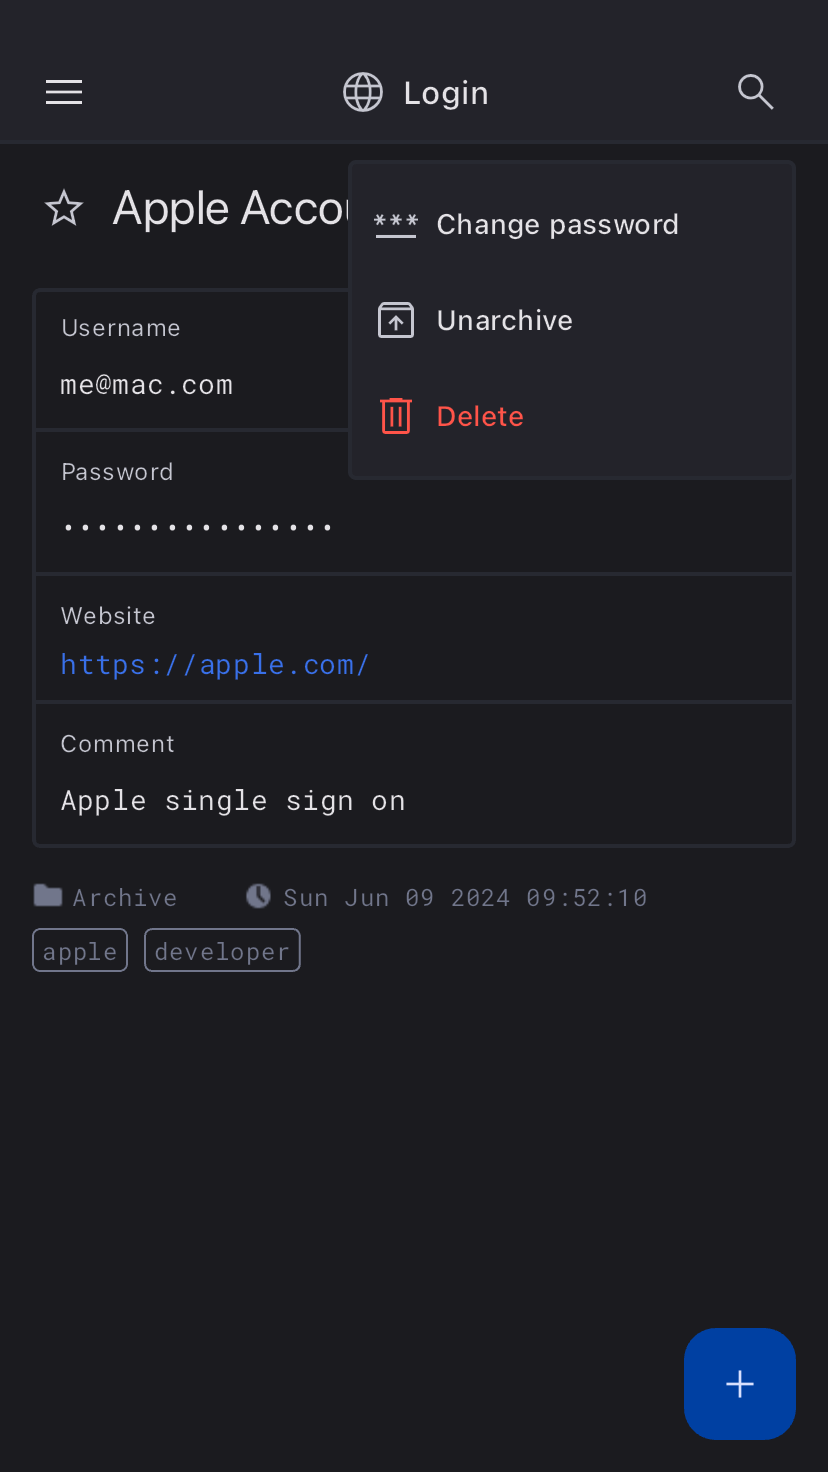The height and width of the screenshot is (1472, 828).
Task: Click the developer tag
Action: tap(222, 951)
